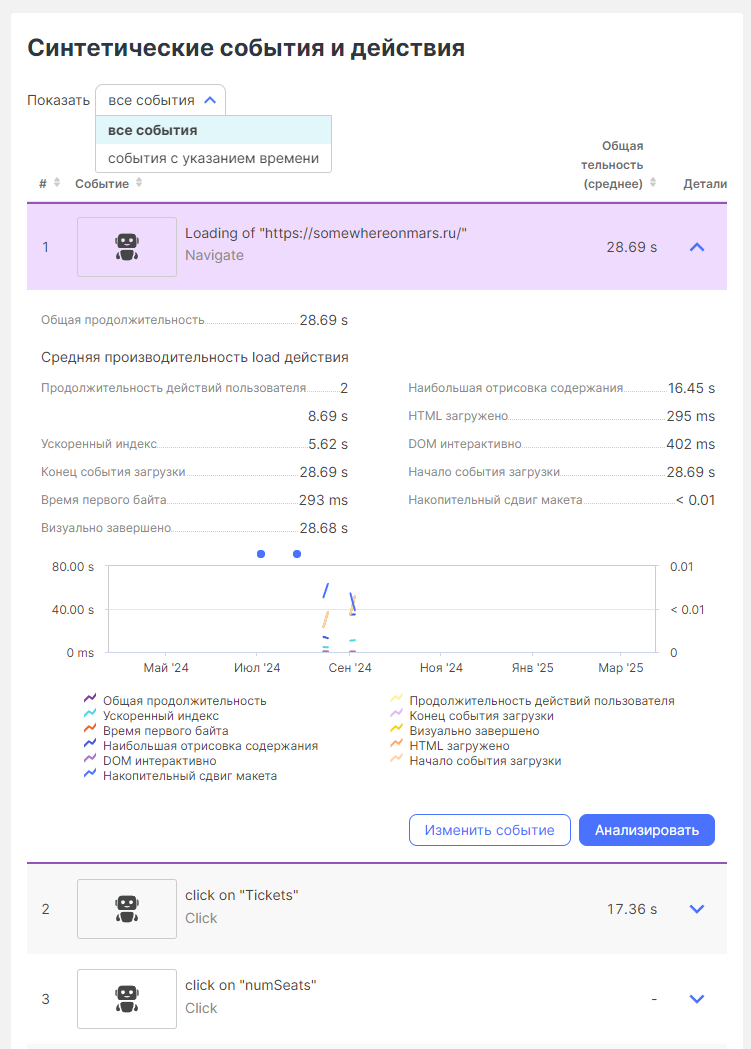The height and width of the screenshot is (1049, 751).
Task: Sort by the # column arrows
Action: pyautogui.click(x=57, y=183)
